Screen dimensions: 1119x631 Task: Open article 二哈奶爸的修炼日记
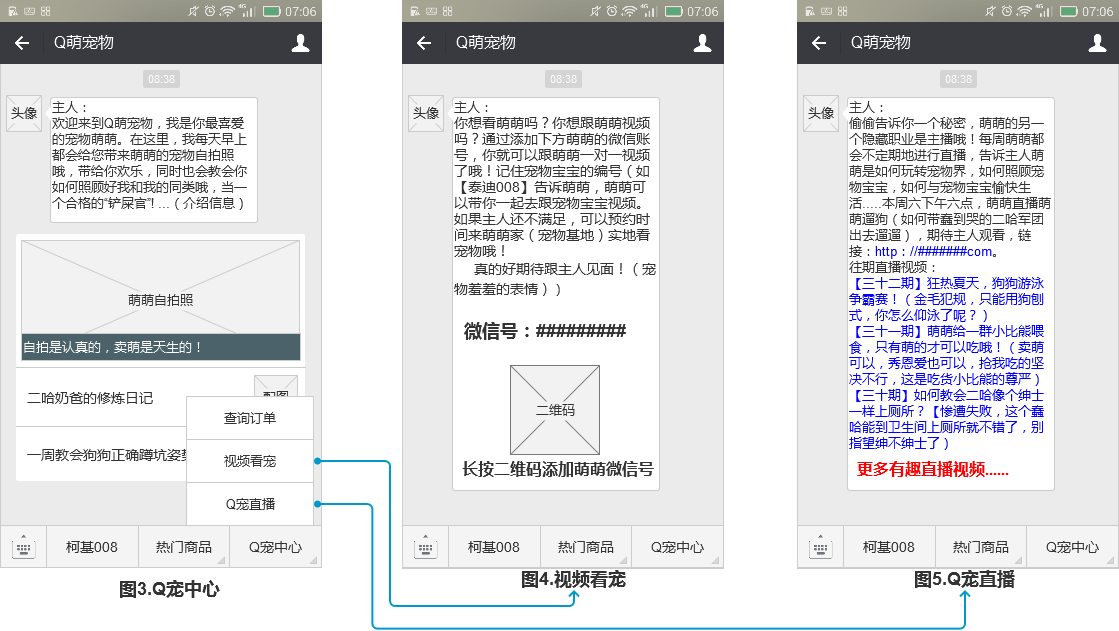point(90,398)
